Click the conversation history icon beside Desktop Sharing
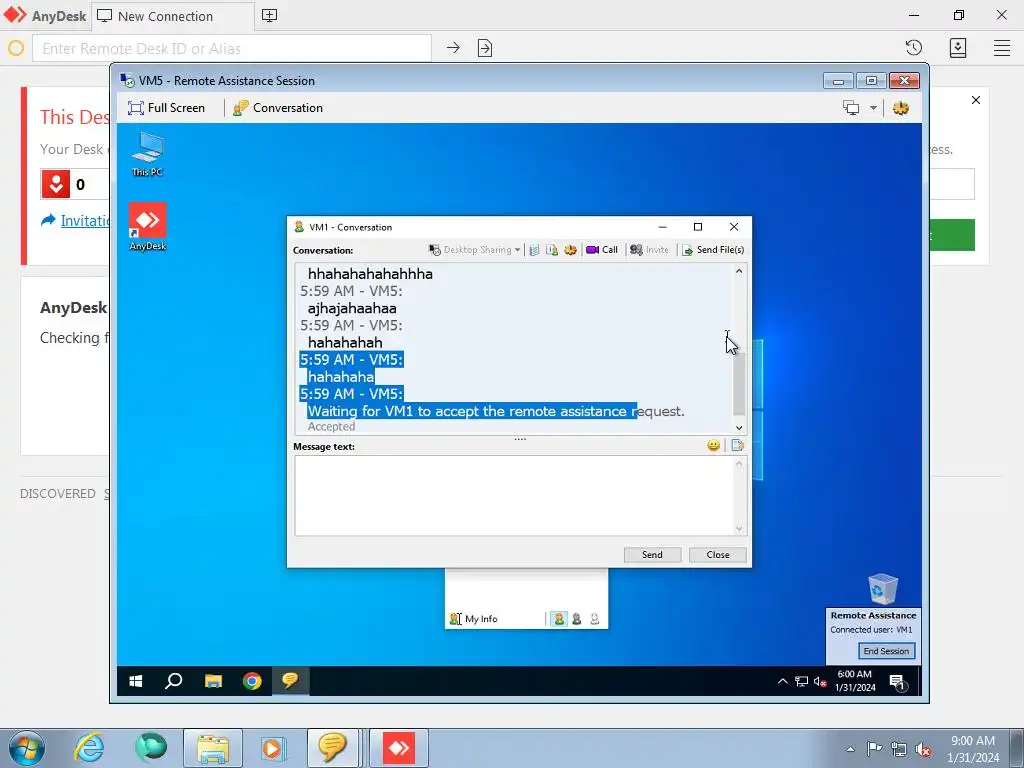 [534, 249]
